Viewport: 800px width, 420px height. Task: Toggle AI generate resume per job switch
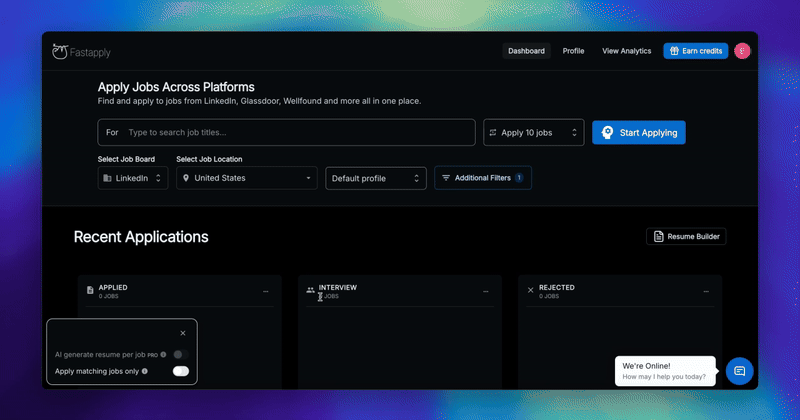tap(180, 354)
